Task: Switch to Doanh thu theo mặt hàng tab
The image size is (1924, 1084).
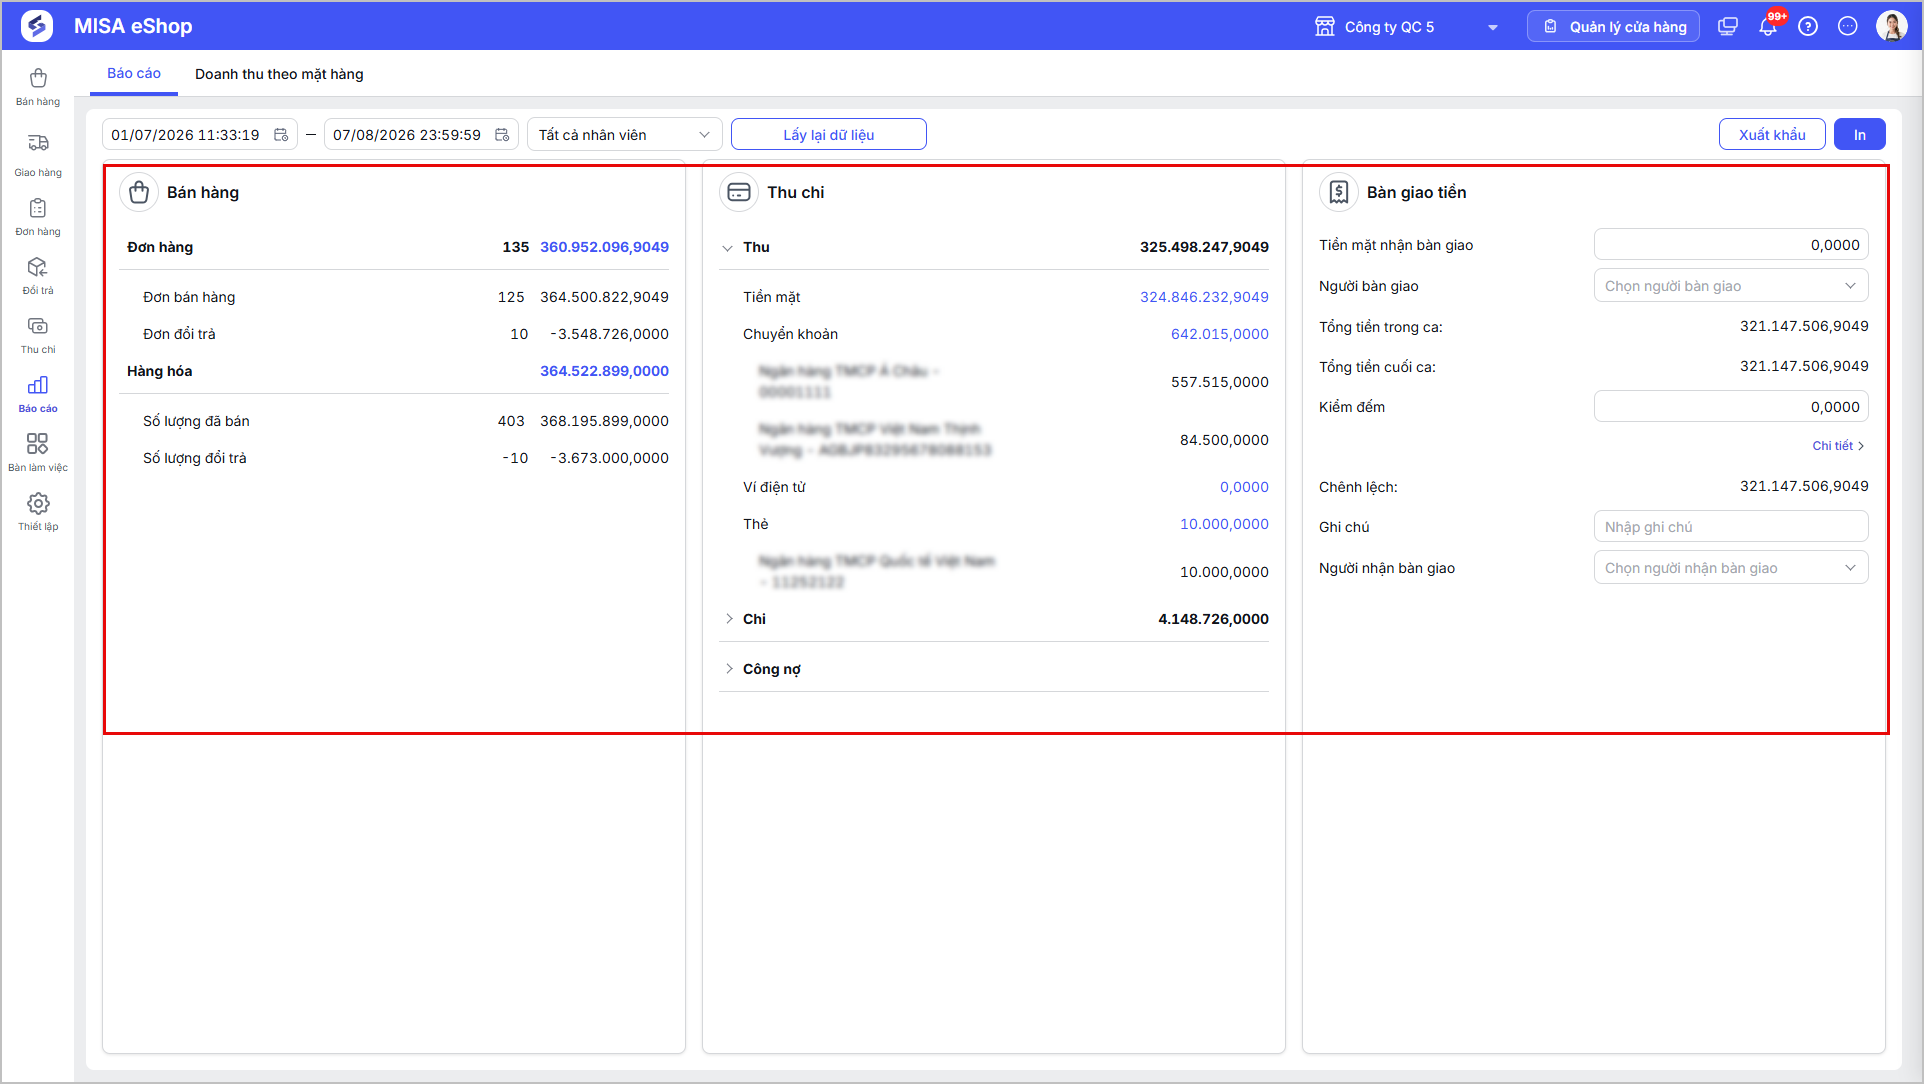Action: tap(279, 74)
